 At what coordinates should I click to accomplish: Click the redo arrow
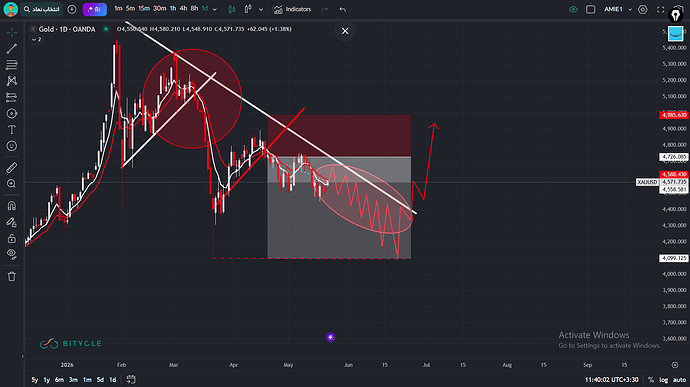325,9
